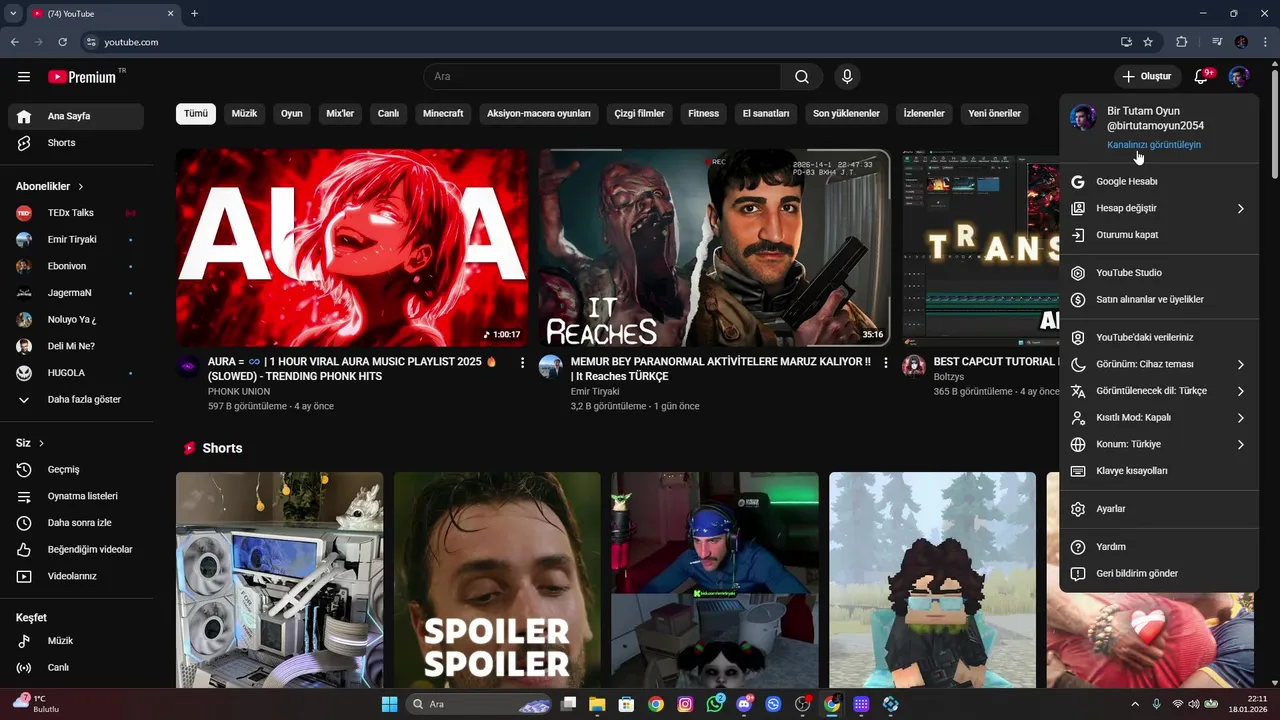Screen dimensions: 1280x720
Task: Open Noluyo Ya ¿ subscription
Action: (76, 320)
